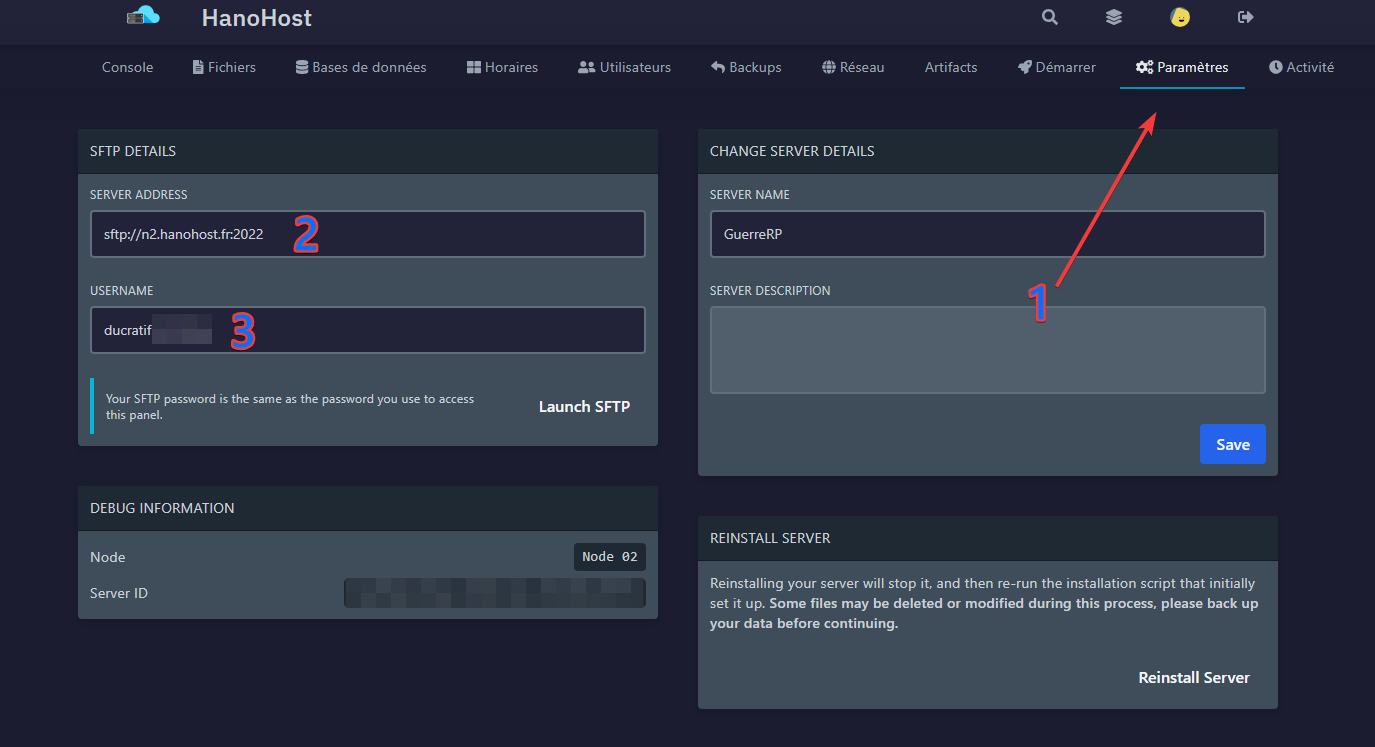Focus the Server Description text area
The width and height of the screenshot is (1375, 747).
tap(987, 350)
